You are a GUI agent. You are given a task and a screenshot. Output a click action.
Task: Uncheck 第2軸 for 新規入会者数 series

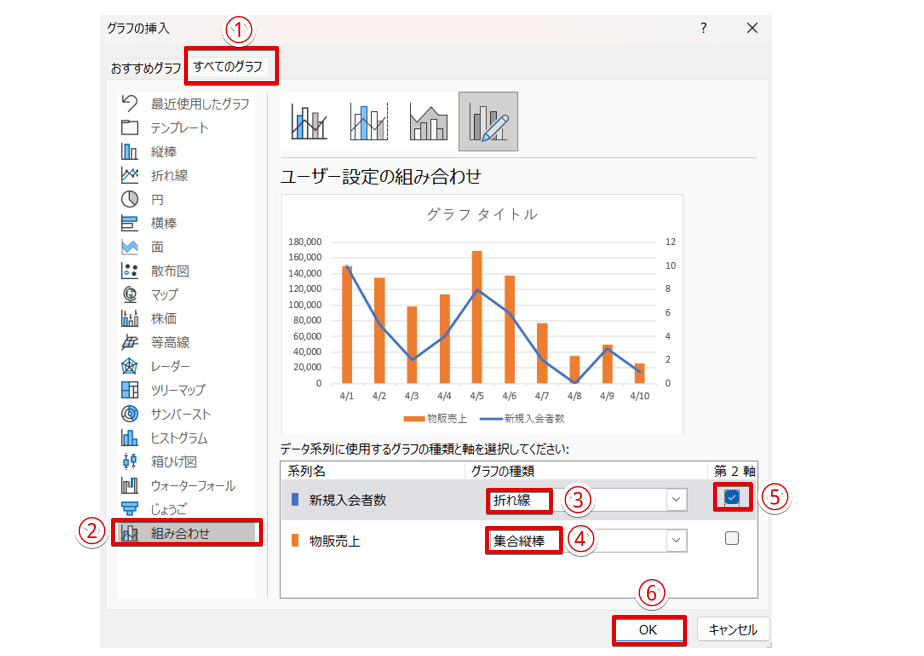732,498
